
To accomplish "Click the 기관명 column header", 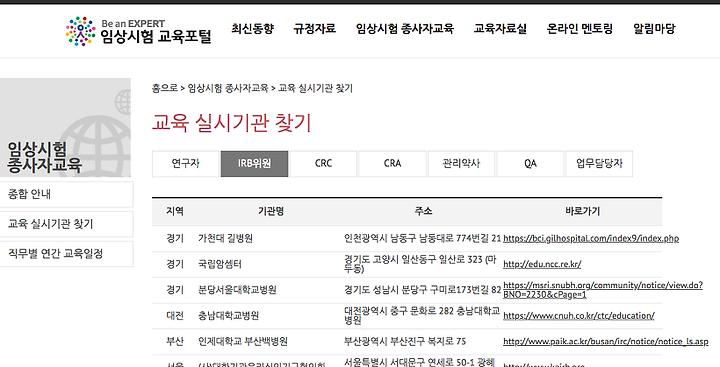I will [x=271, y=211].
